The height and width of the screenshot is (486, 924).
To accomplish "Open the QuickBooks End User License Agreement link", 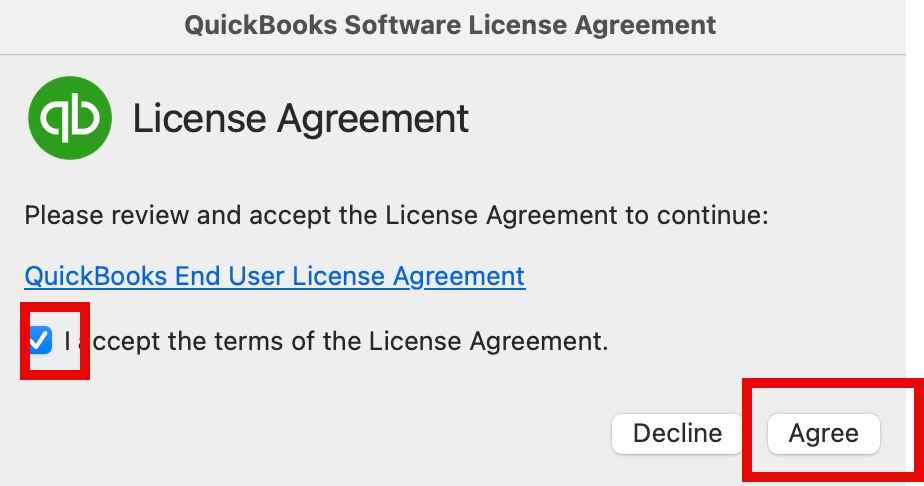I will click(274, 276).
